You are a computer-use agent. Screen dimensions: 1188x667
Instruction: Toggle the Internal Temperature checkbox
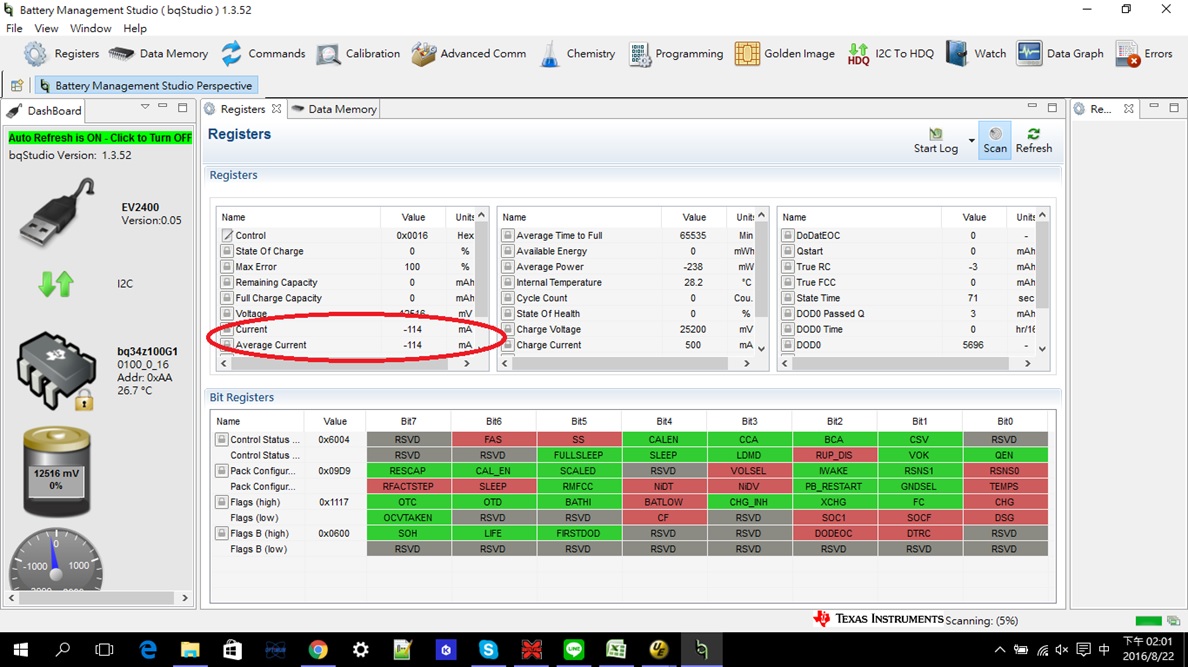click(508, 282)
